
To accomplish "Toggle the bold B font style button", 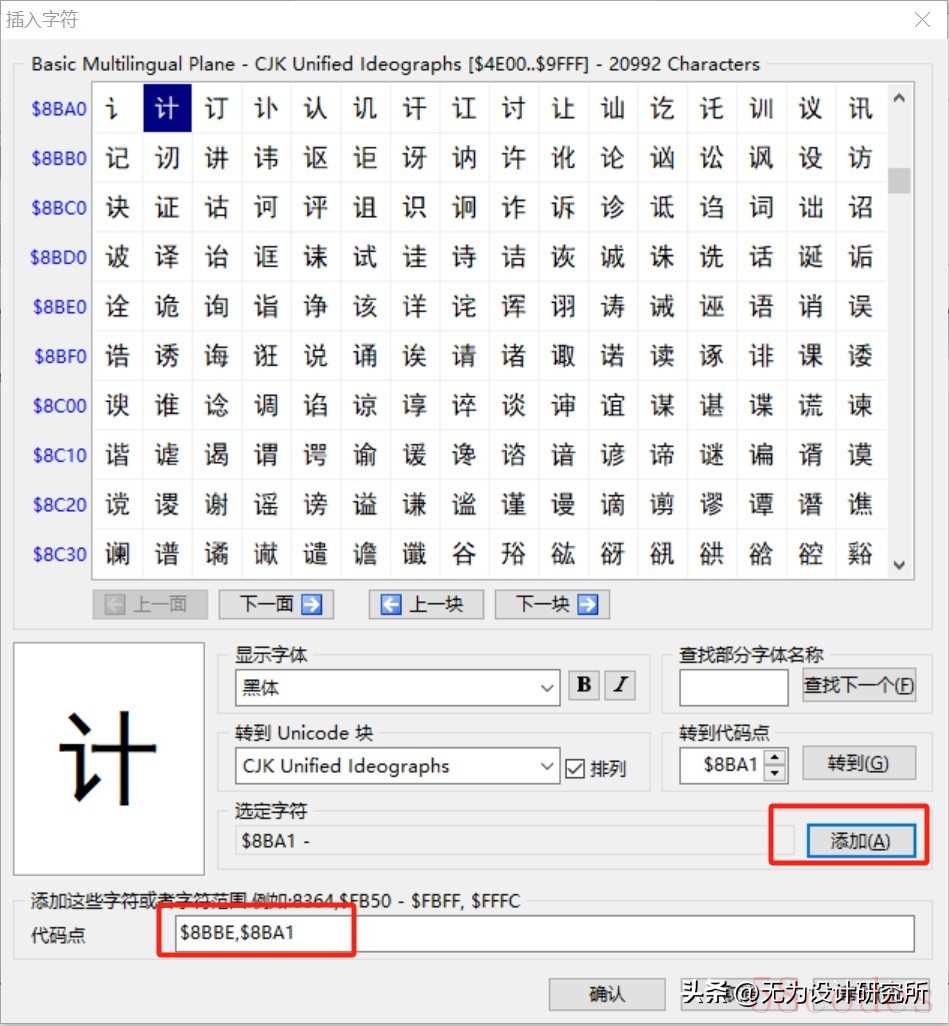I will click(x=584, y=685).
